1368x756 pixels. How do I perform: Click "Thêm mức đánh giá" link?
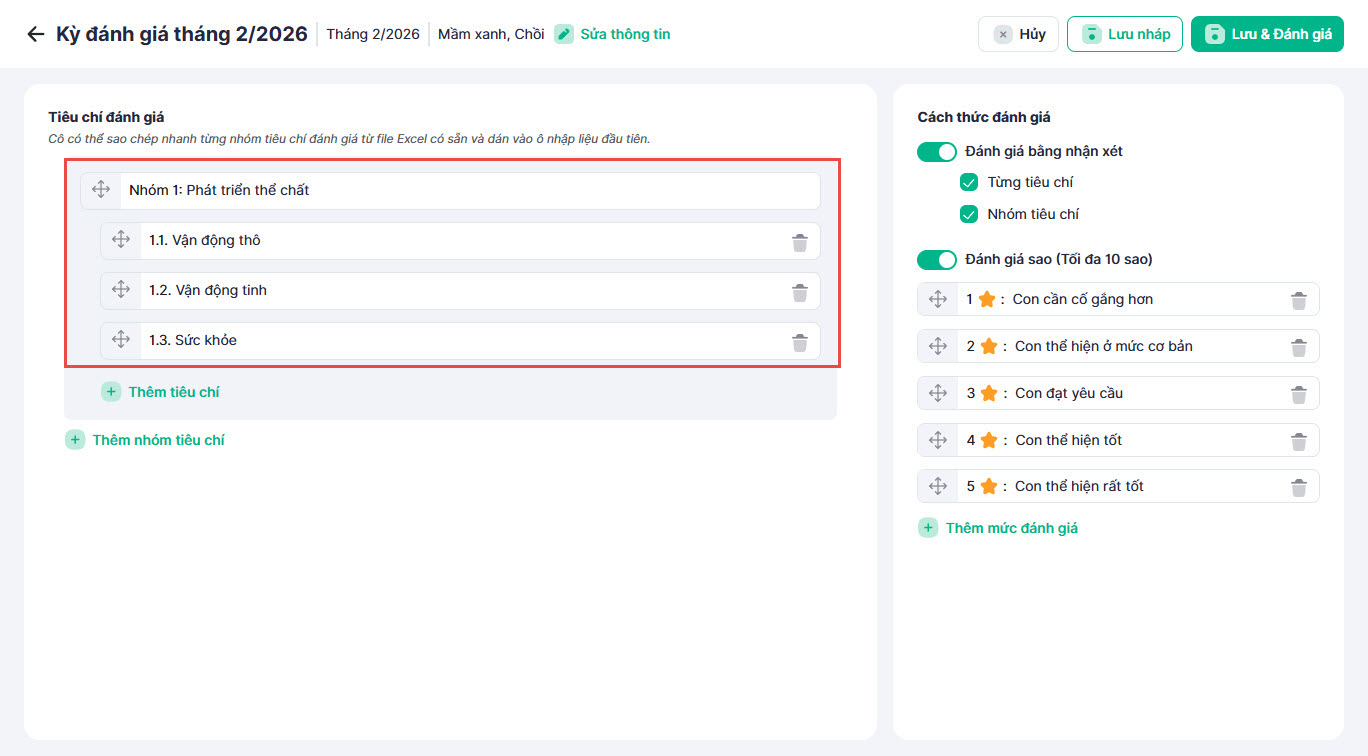(998, 528)
